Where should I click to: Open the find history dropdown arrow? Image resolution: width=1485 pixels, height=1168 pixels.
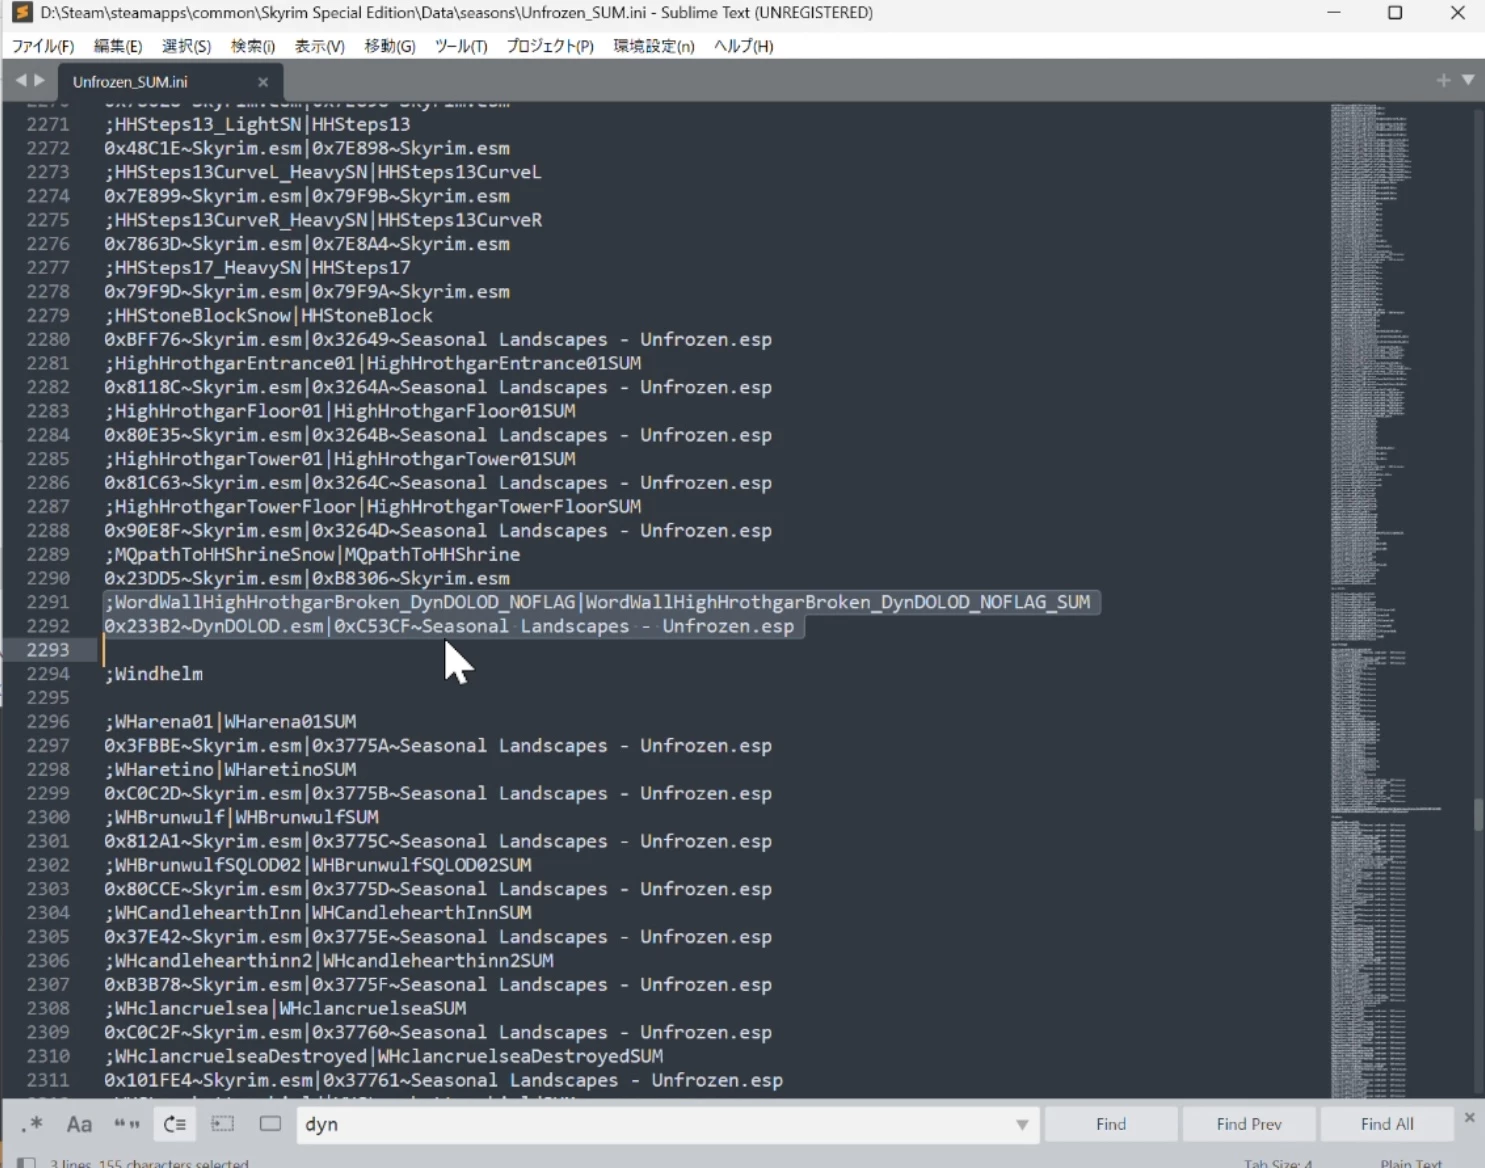pyautogui.click(x=1022, y=1124)
